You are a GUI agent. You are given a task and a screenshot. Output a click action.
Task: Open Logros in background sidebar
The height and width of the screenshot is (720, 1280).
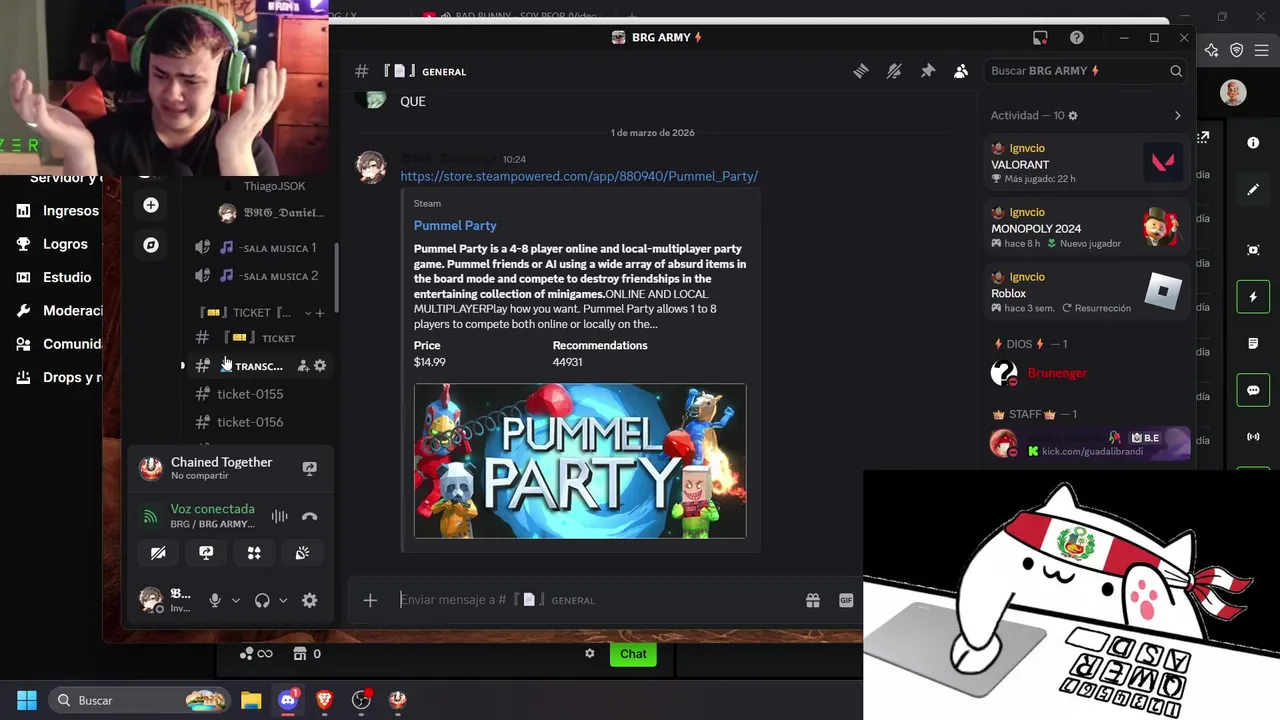pyautogui.click(x=52, y=244)
